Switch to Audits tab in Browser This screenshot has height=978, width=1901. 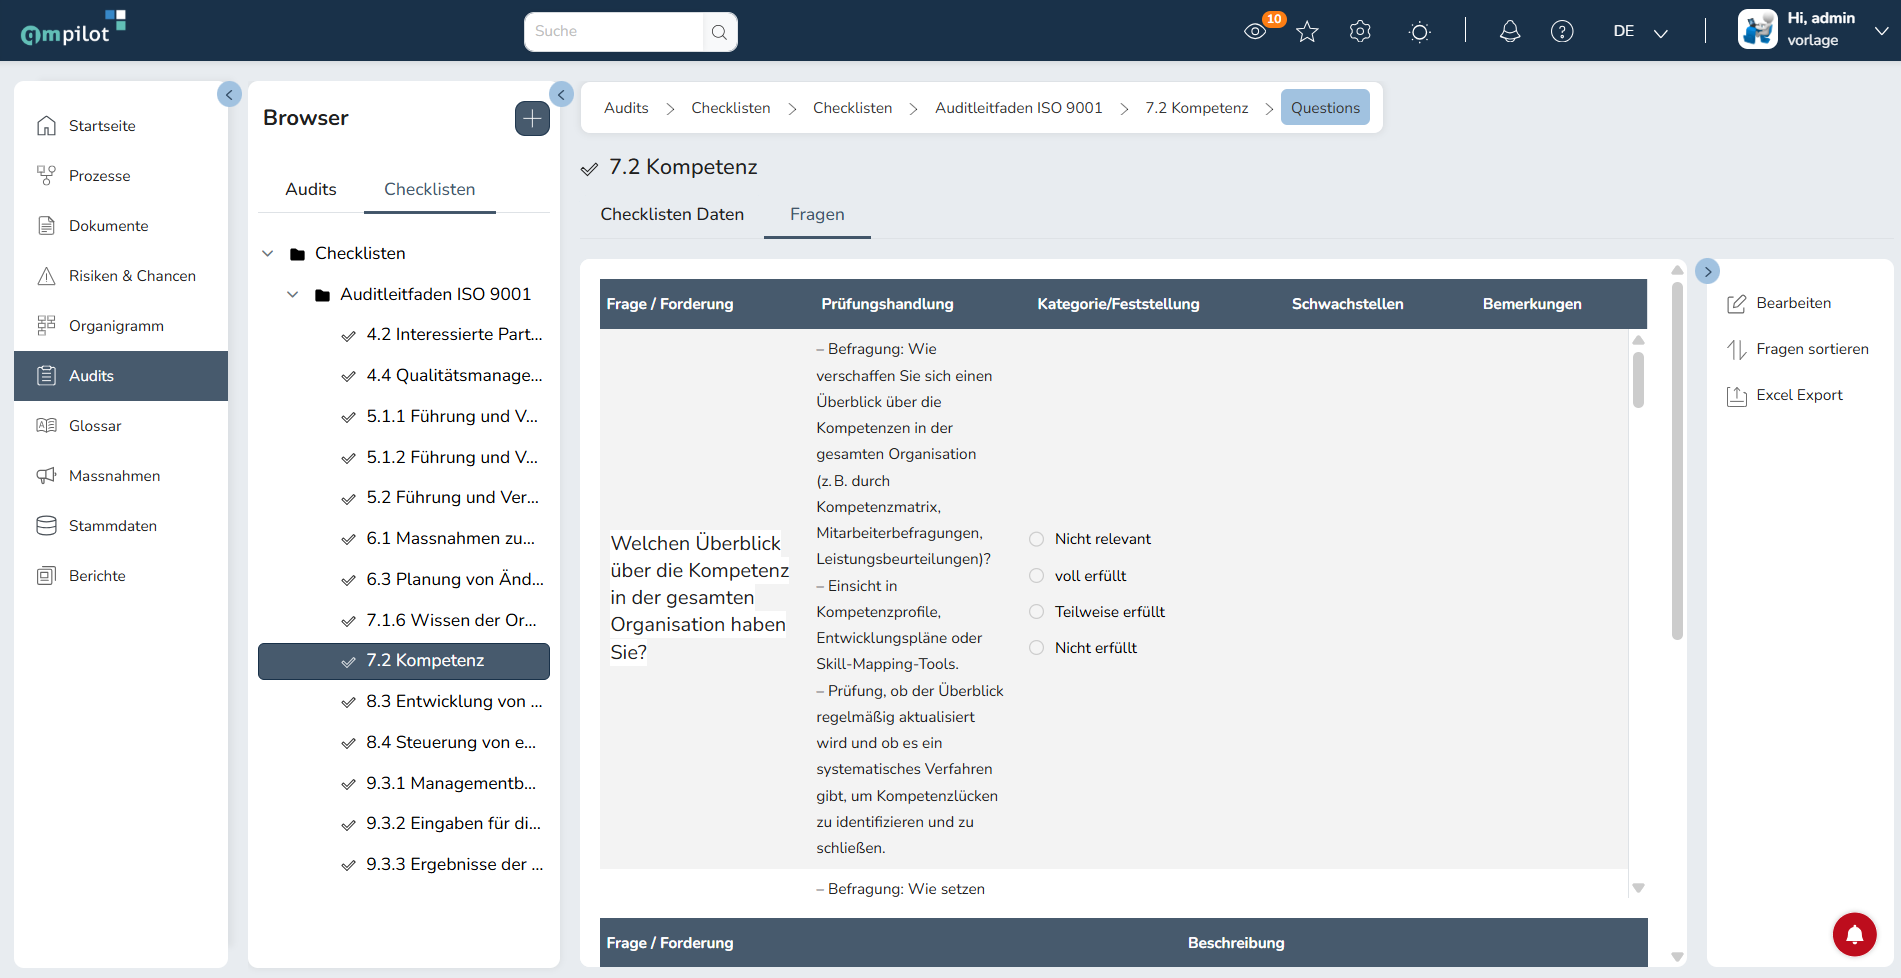pyautogui.click(x=311, y=190)
